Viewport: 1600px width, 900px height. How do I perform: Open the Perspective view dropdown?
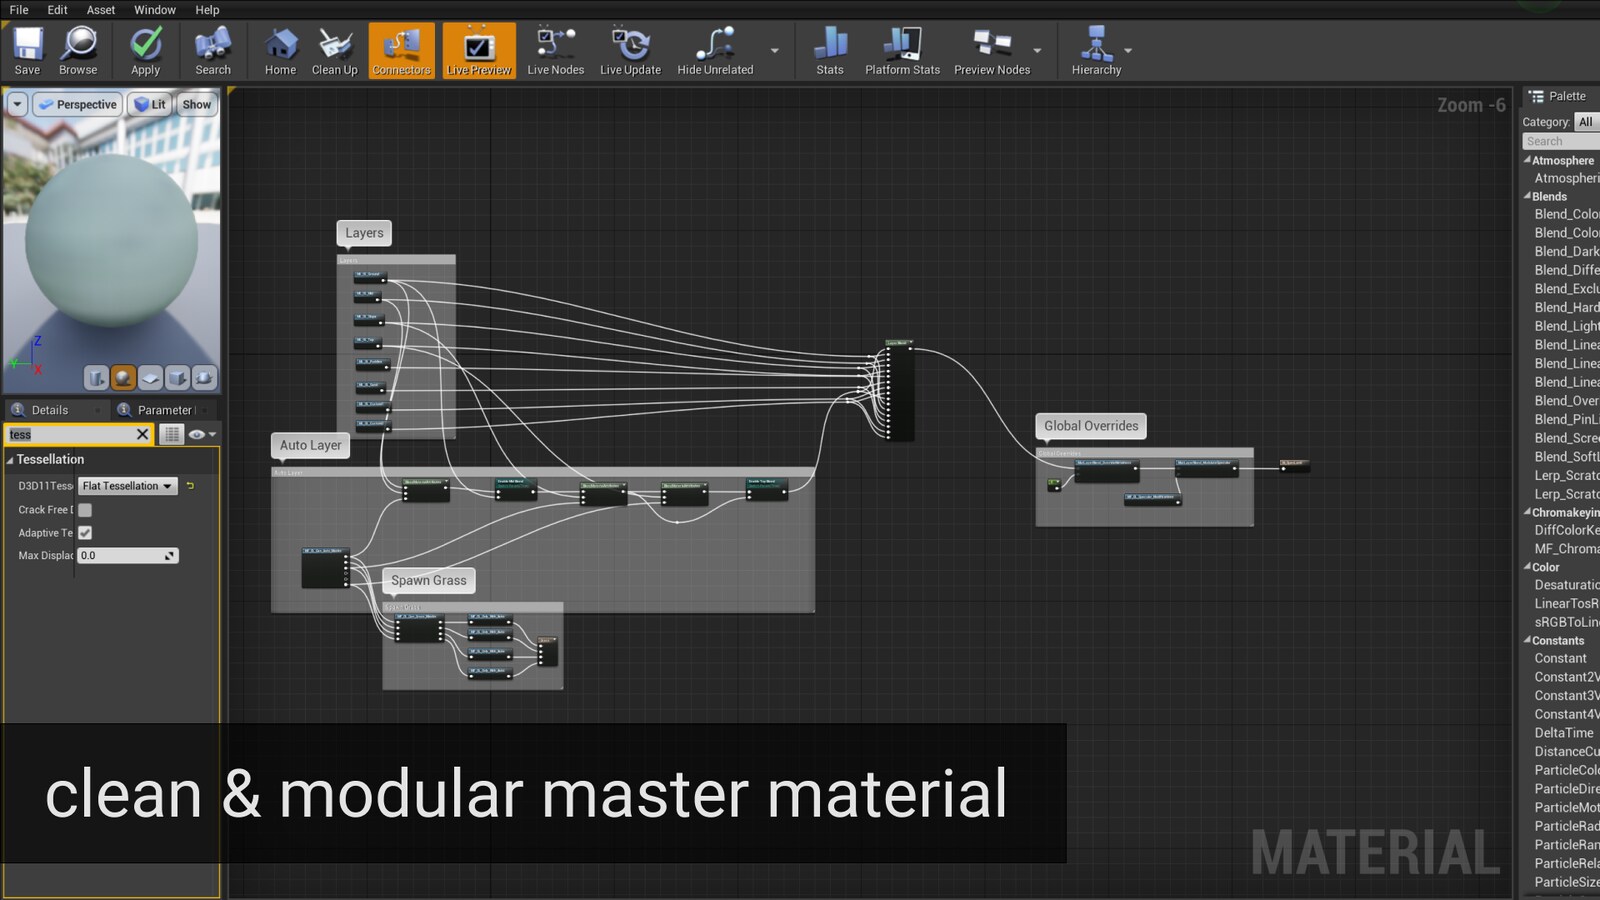coord(76,104)
